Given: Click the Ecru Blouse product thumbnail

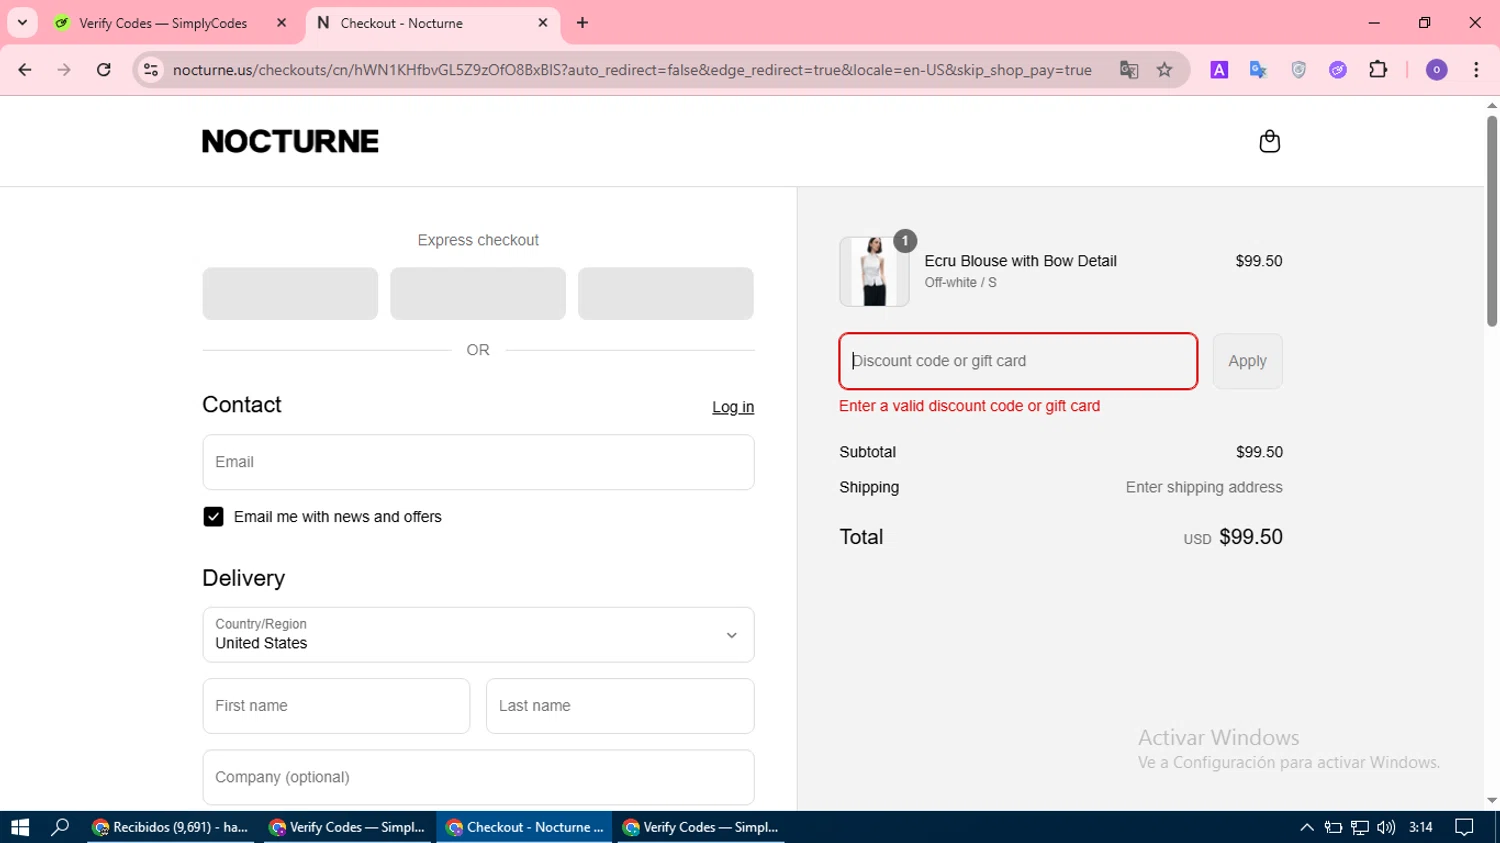Looking at the screenshot, I should pyautogui.click(x=874, y=271).
